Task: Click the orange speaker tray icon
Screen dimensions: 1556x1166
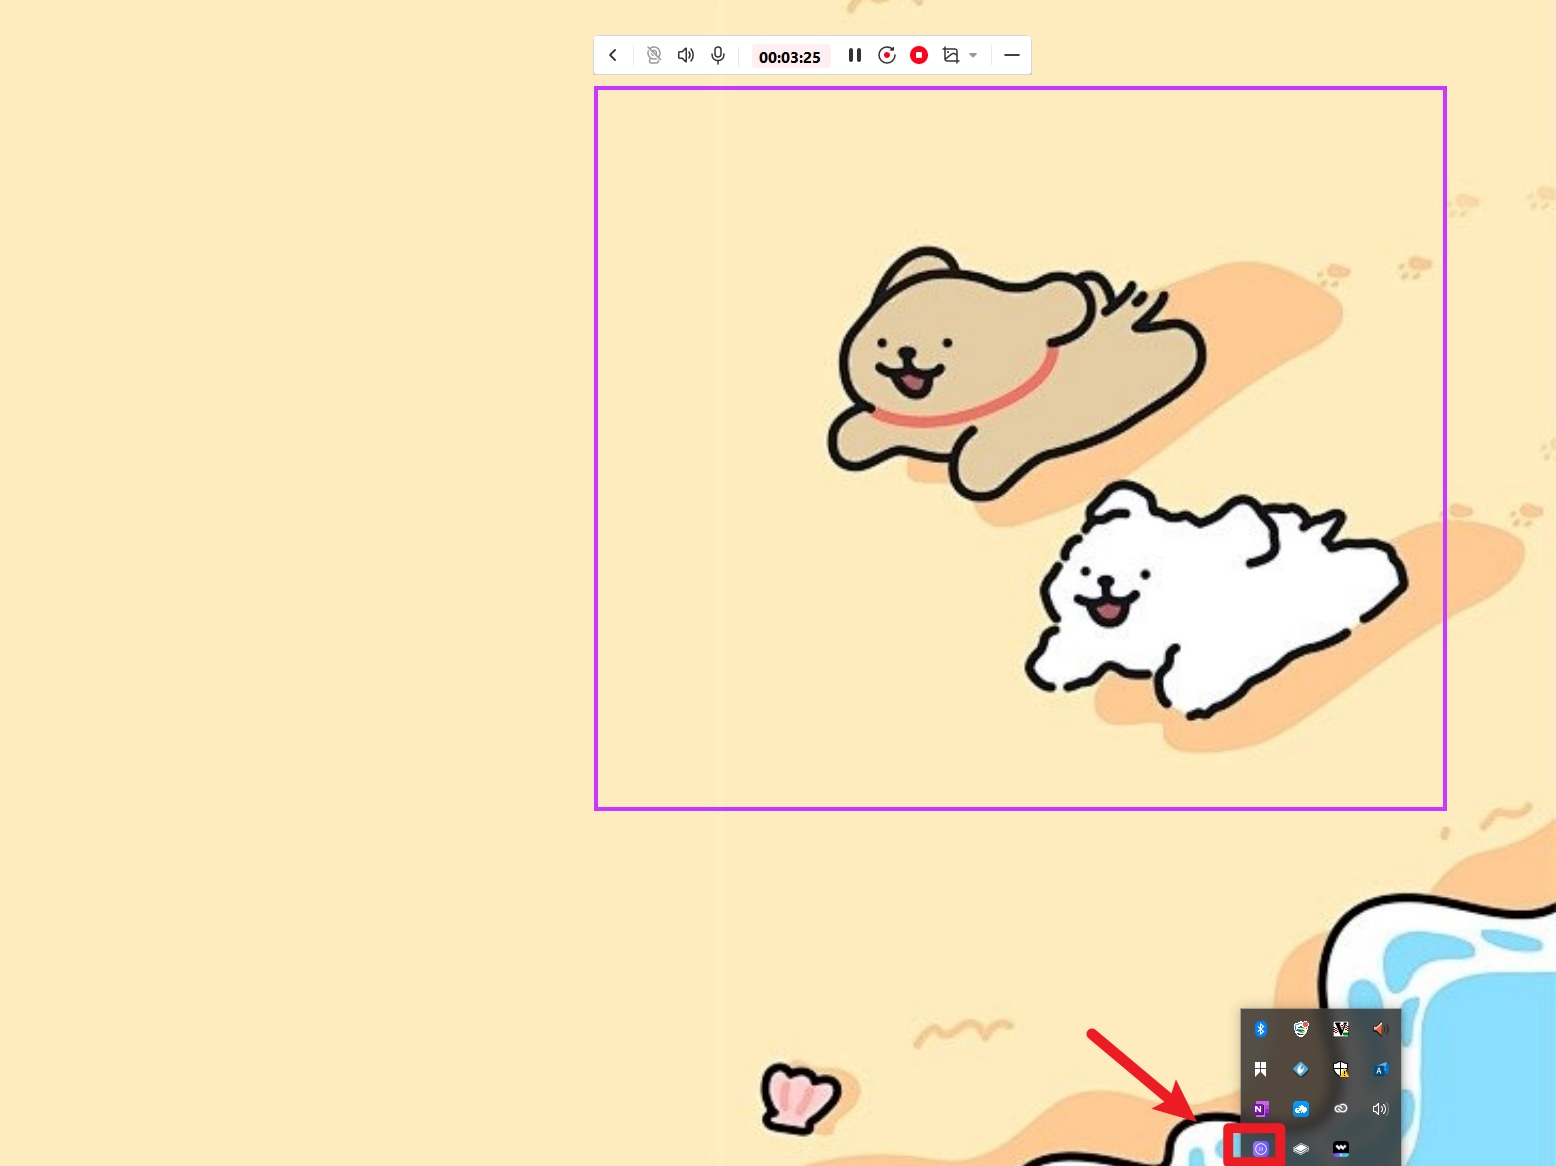Action: pos(1380,1029)
